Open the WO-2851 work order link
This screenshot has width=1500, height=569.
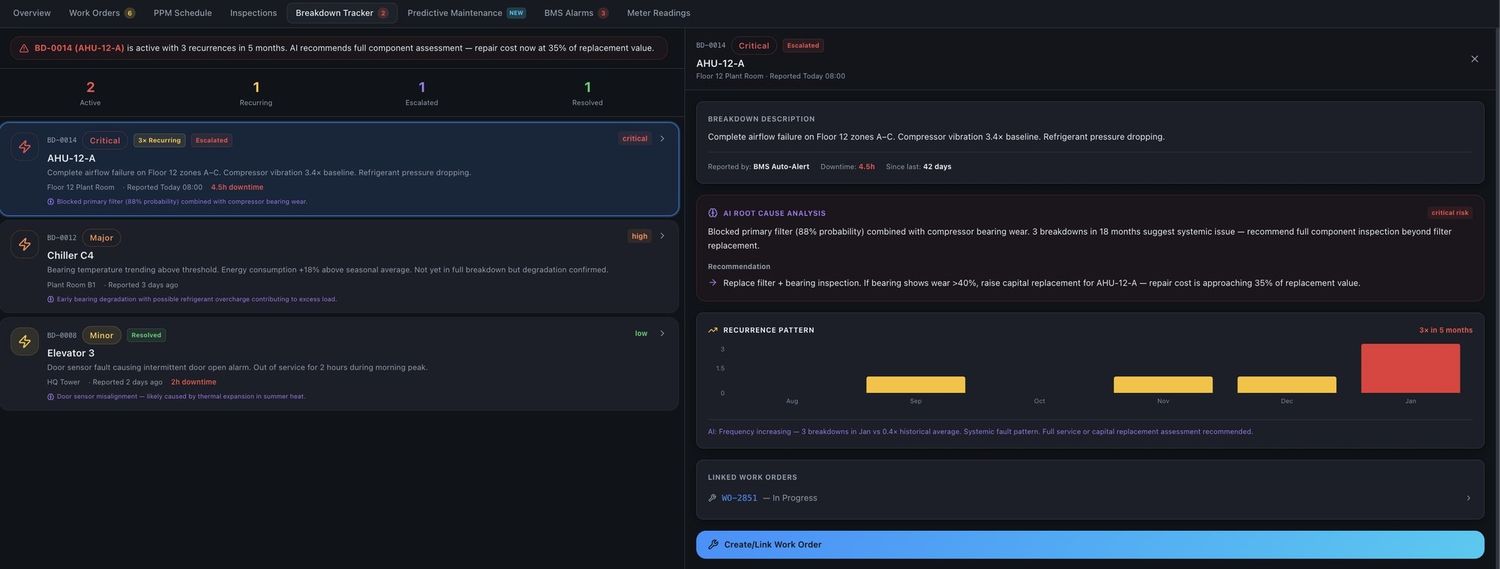pos(740,498)
